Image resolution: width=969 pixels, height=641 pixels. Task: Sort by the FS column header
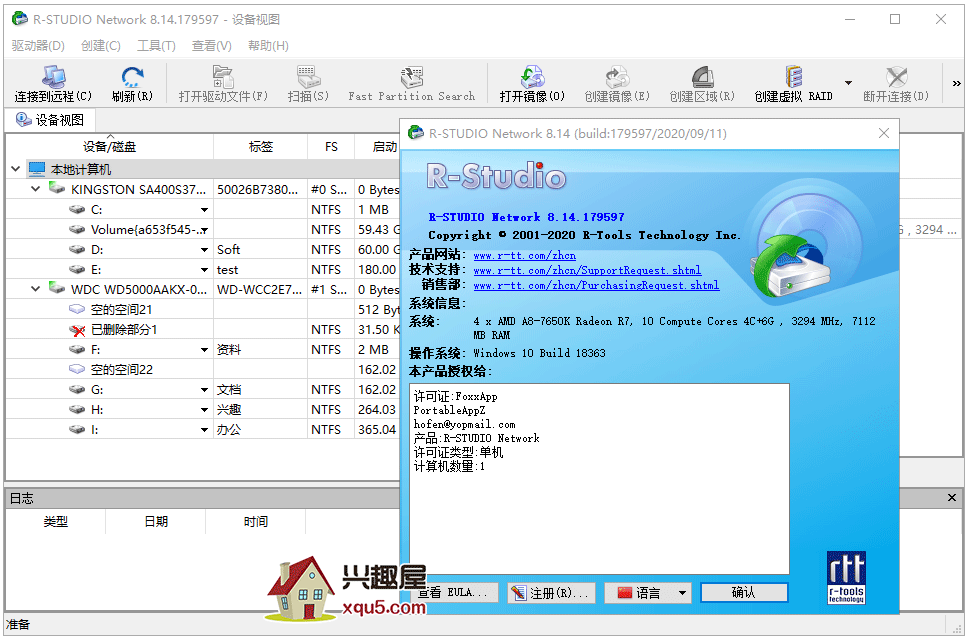[x=331, y=146]
